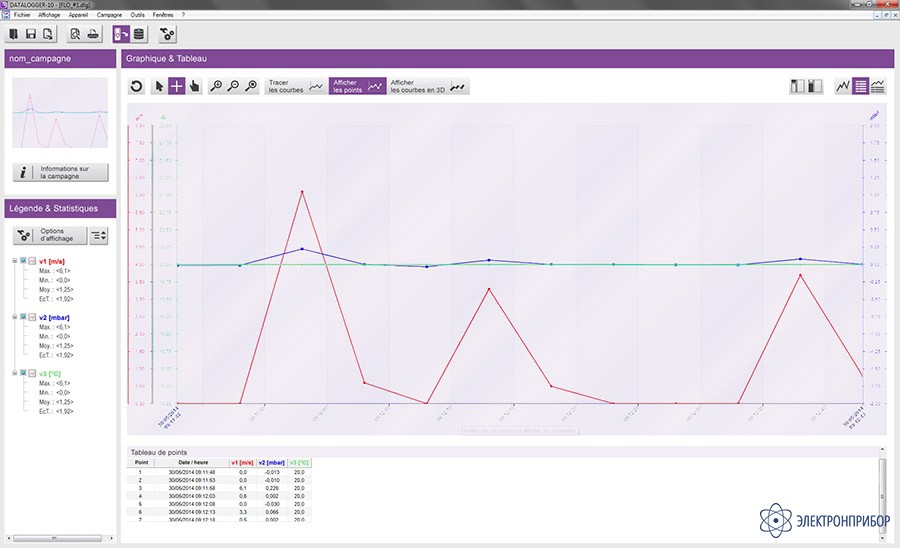Open the Fenêtres menu
Image resolution: width=900 pixels, height=548 pixels.
pos(164,15)
